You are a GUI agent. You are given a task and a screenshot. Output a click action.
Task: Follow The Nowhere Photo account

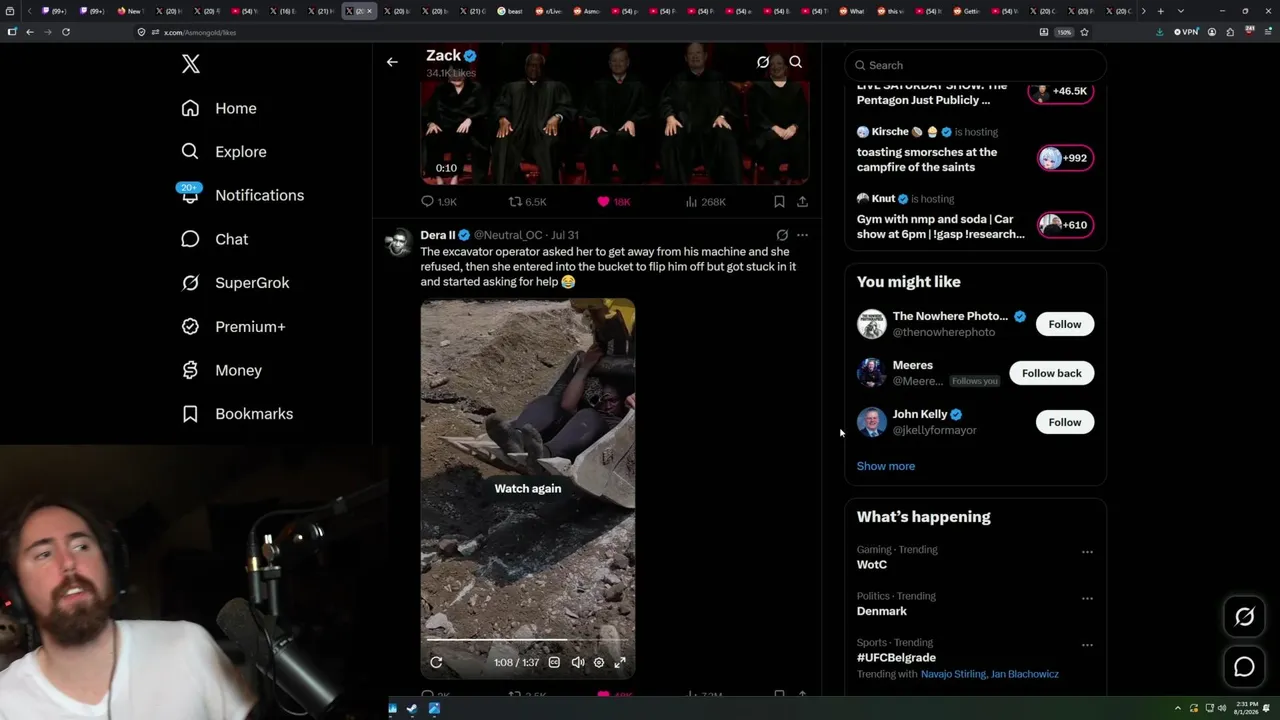point(1065,324)
